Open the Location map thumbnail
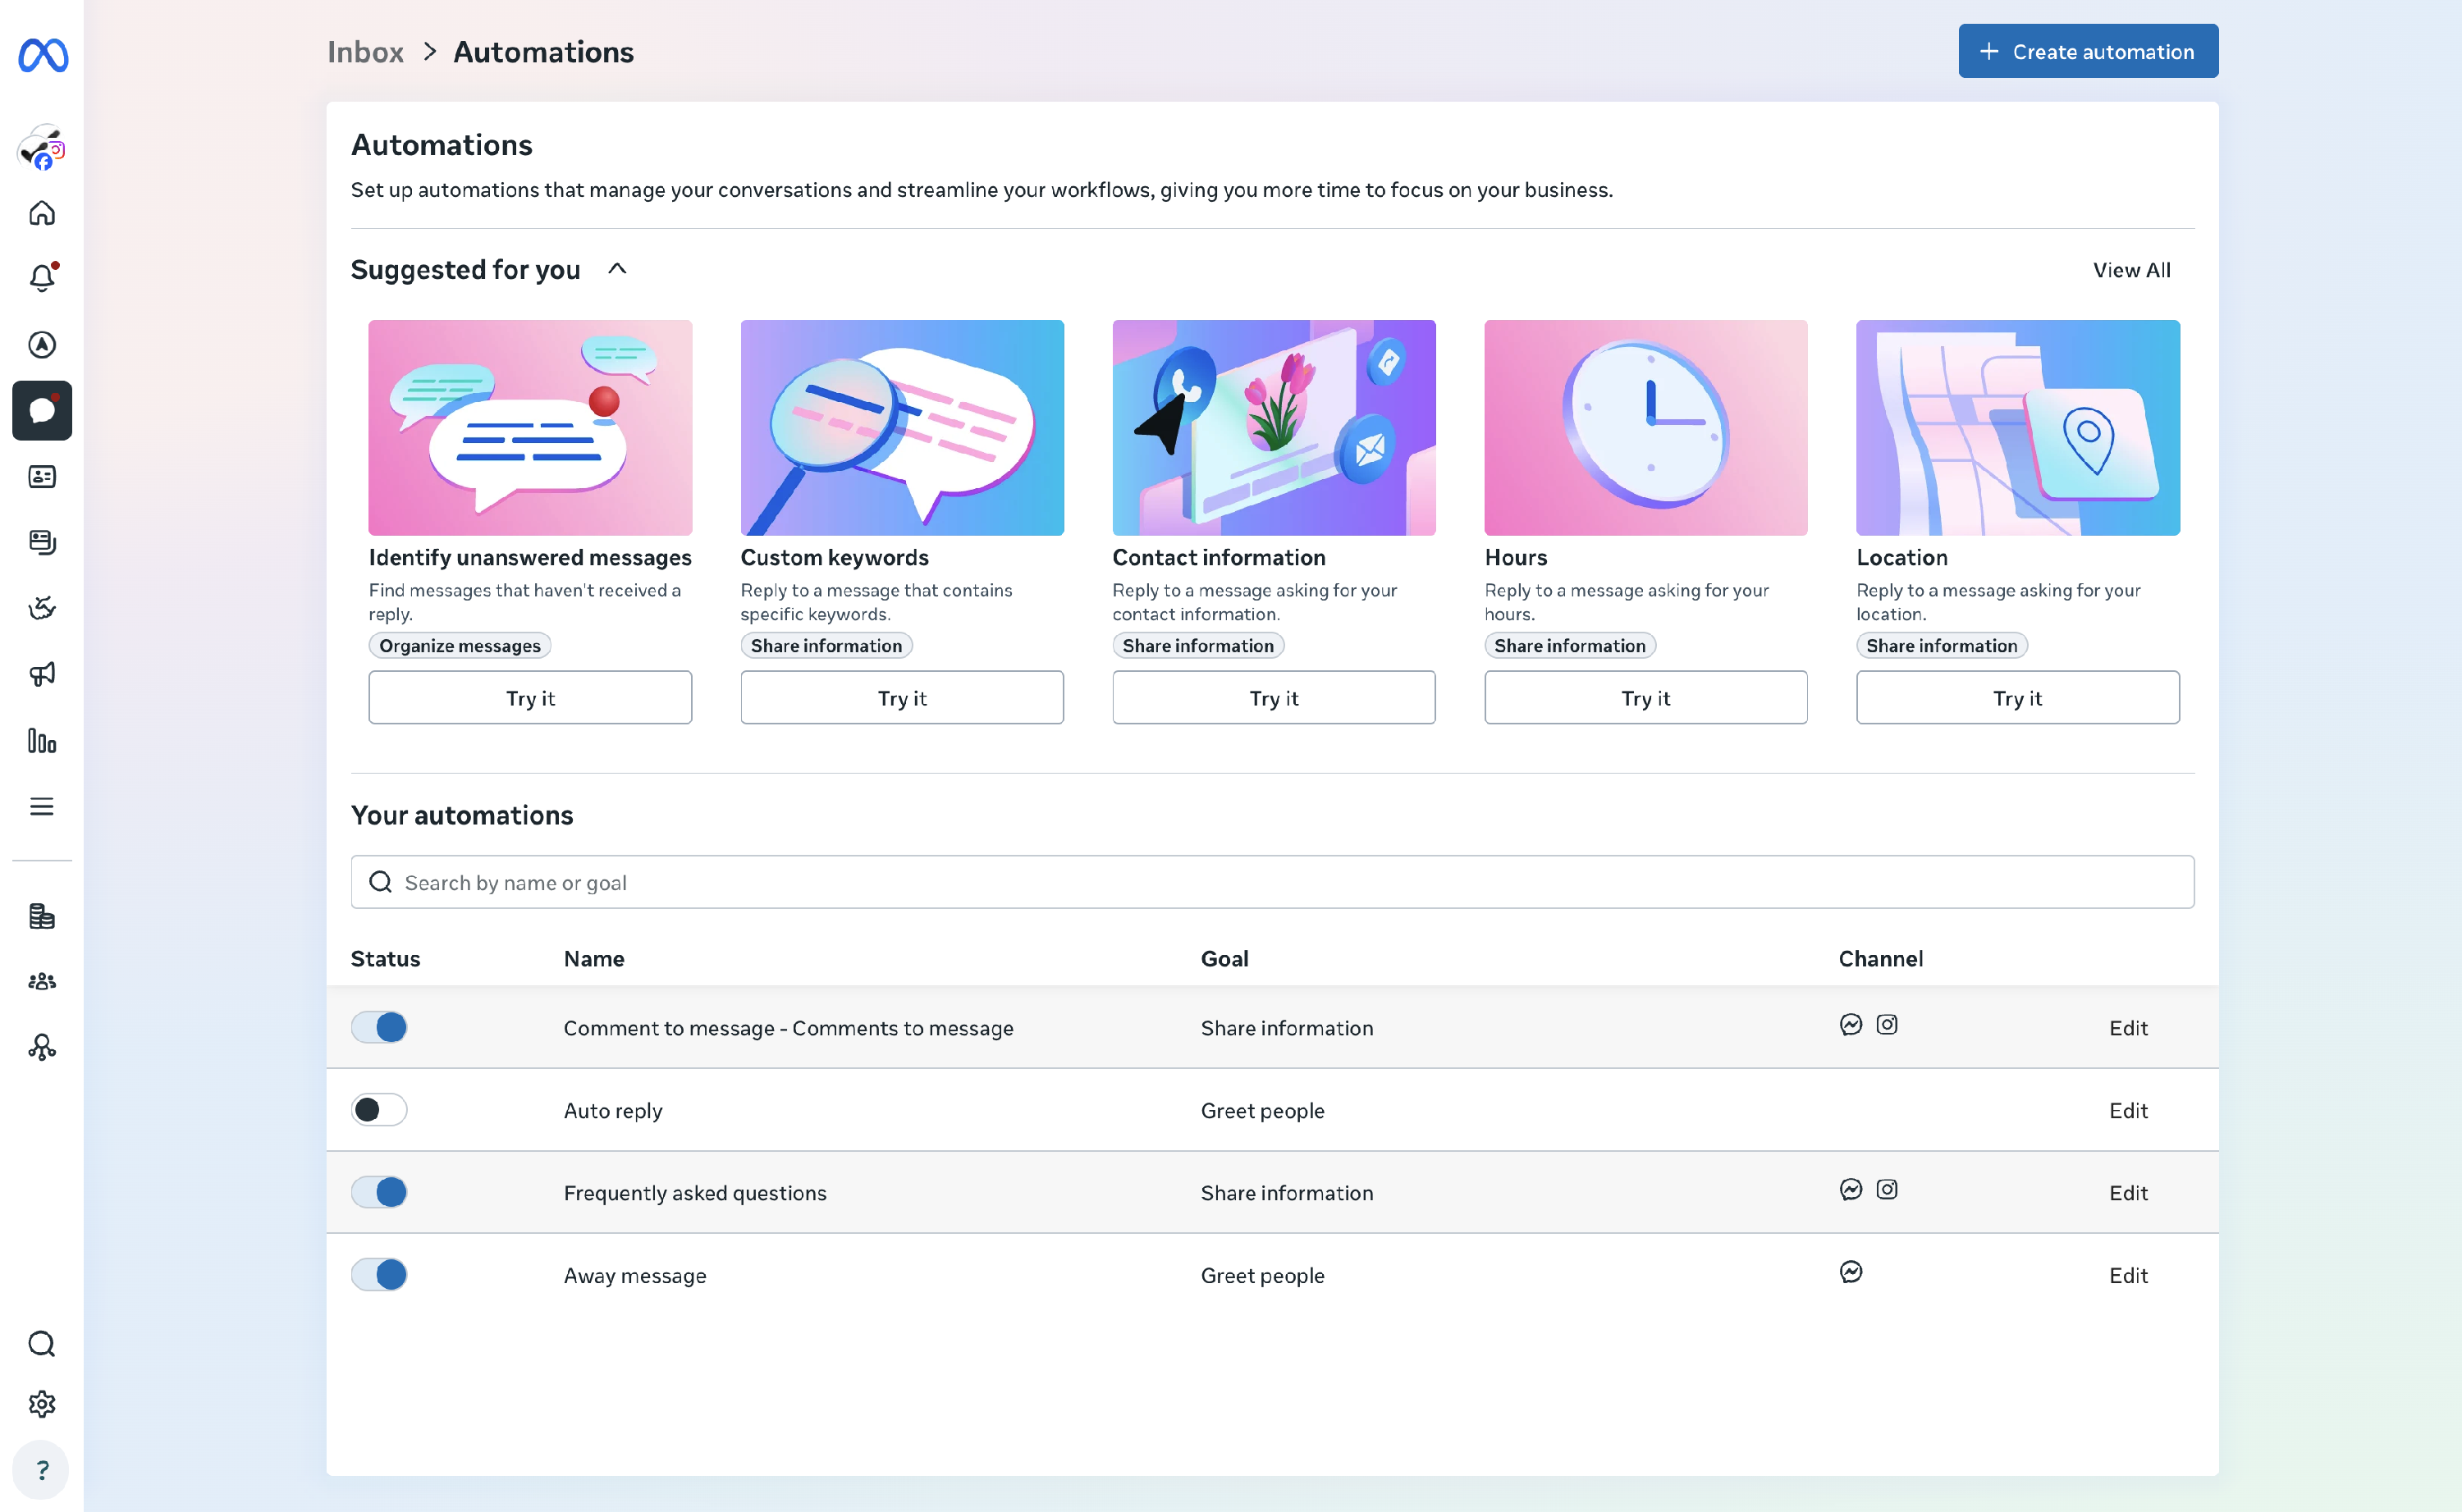Image resolution: width=2462 pixels, height=1512 pixels. click(x=2018, y=428)
